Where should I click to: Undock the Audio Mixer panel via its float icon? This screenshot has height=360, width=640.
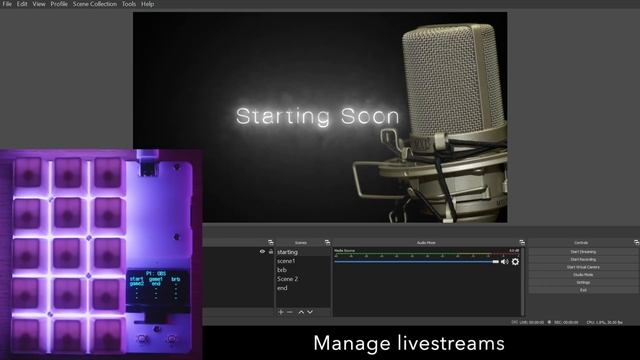click(522, 242)
